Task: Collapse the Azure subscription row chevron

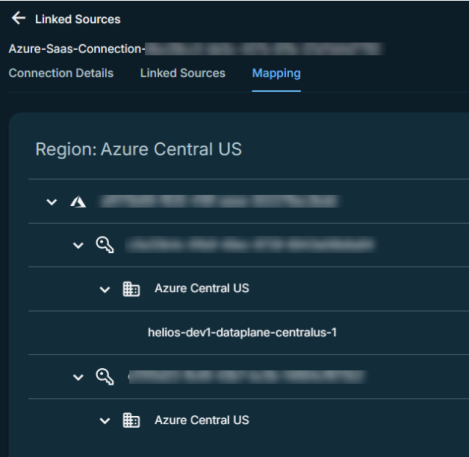Action: click(x=52, y=202)
